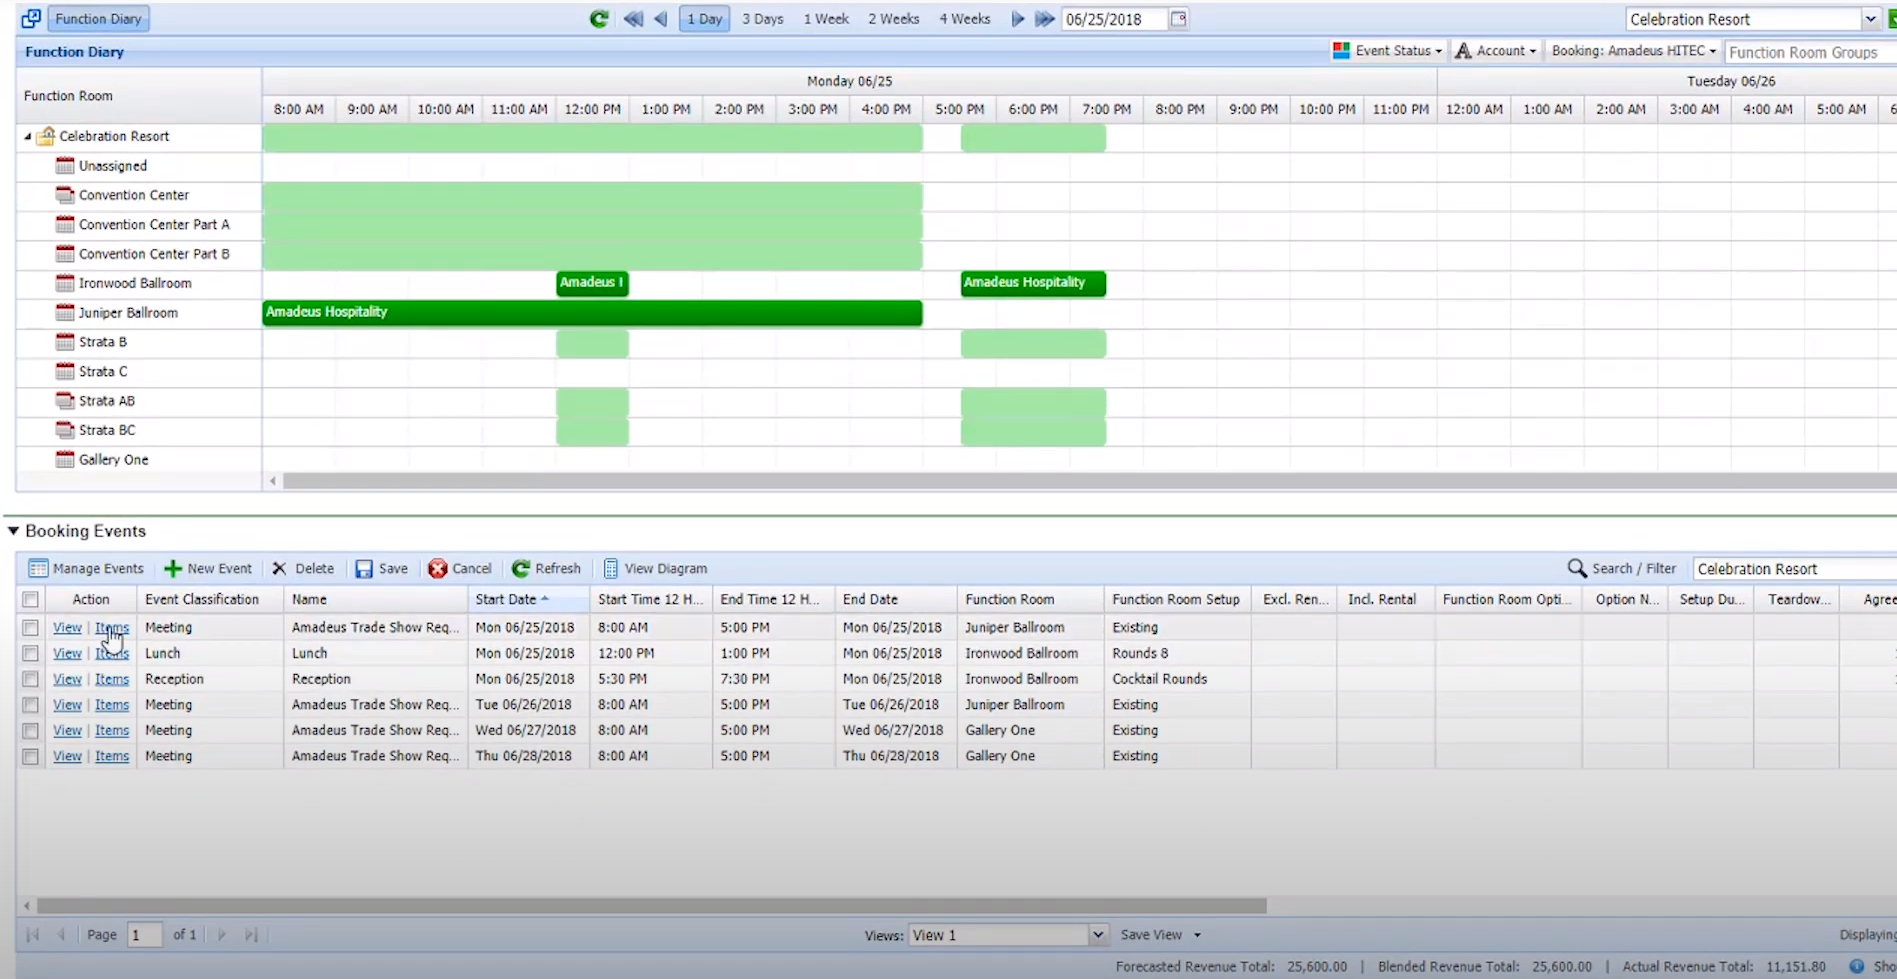Click the Function Diary tab button
This screenshot has height=979, width=1897.
(x=98, y=19)
